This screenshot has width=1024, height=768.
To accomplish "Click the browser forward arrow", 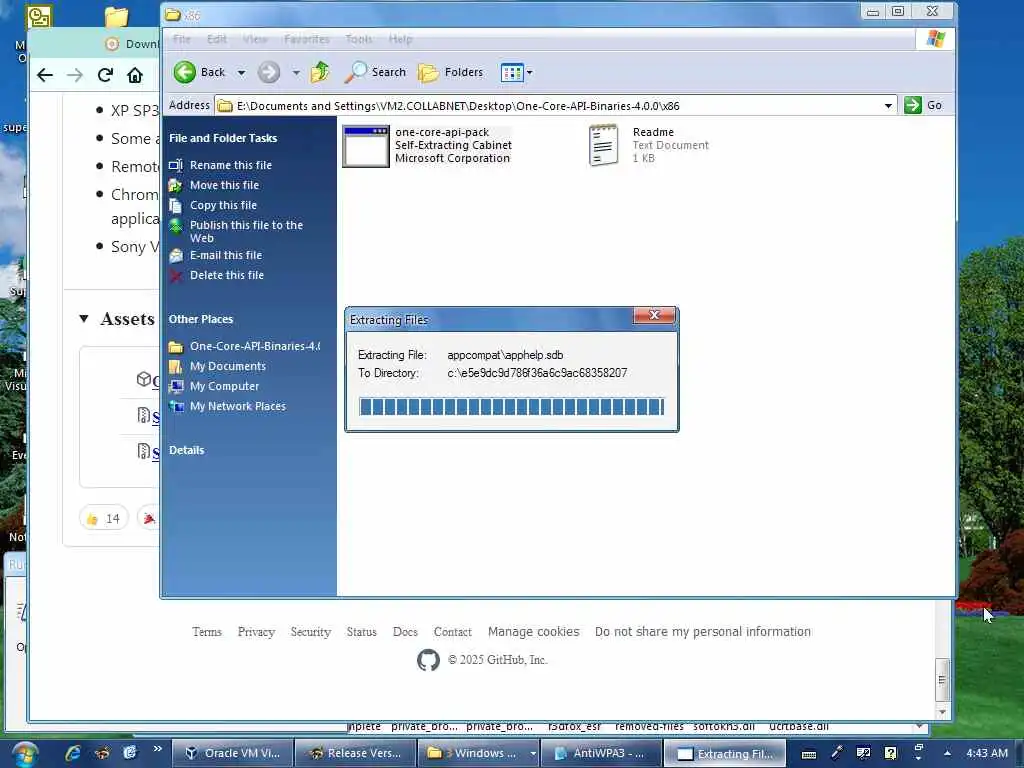I will [x=75, y=75].
